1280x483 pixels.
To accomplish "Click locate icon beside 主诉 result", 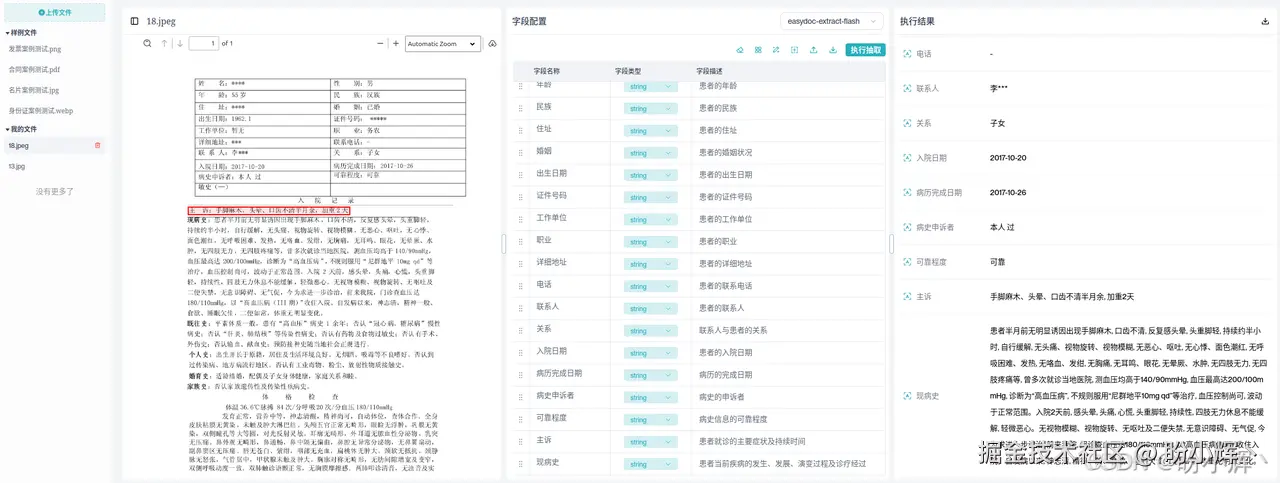I will (907, 296).
